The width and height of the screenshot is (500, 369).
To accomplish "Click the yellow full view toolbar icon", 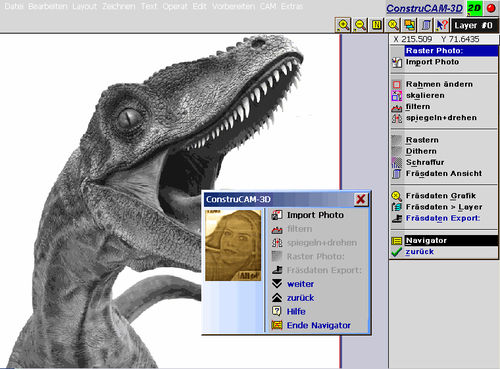I will (x=377, y=25).
